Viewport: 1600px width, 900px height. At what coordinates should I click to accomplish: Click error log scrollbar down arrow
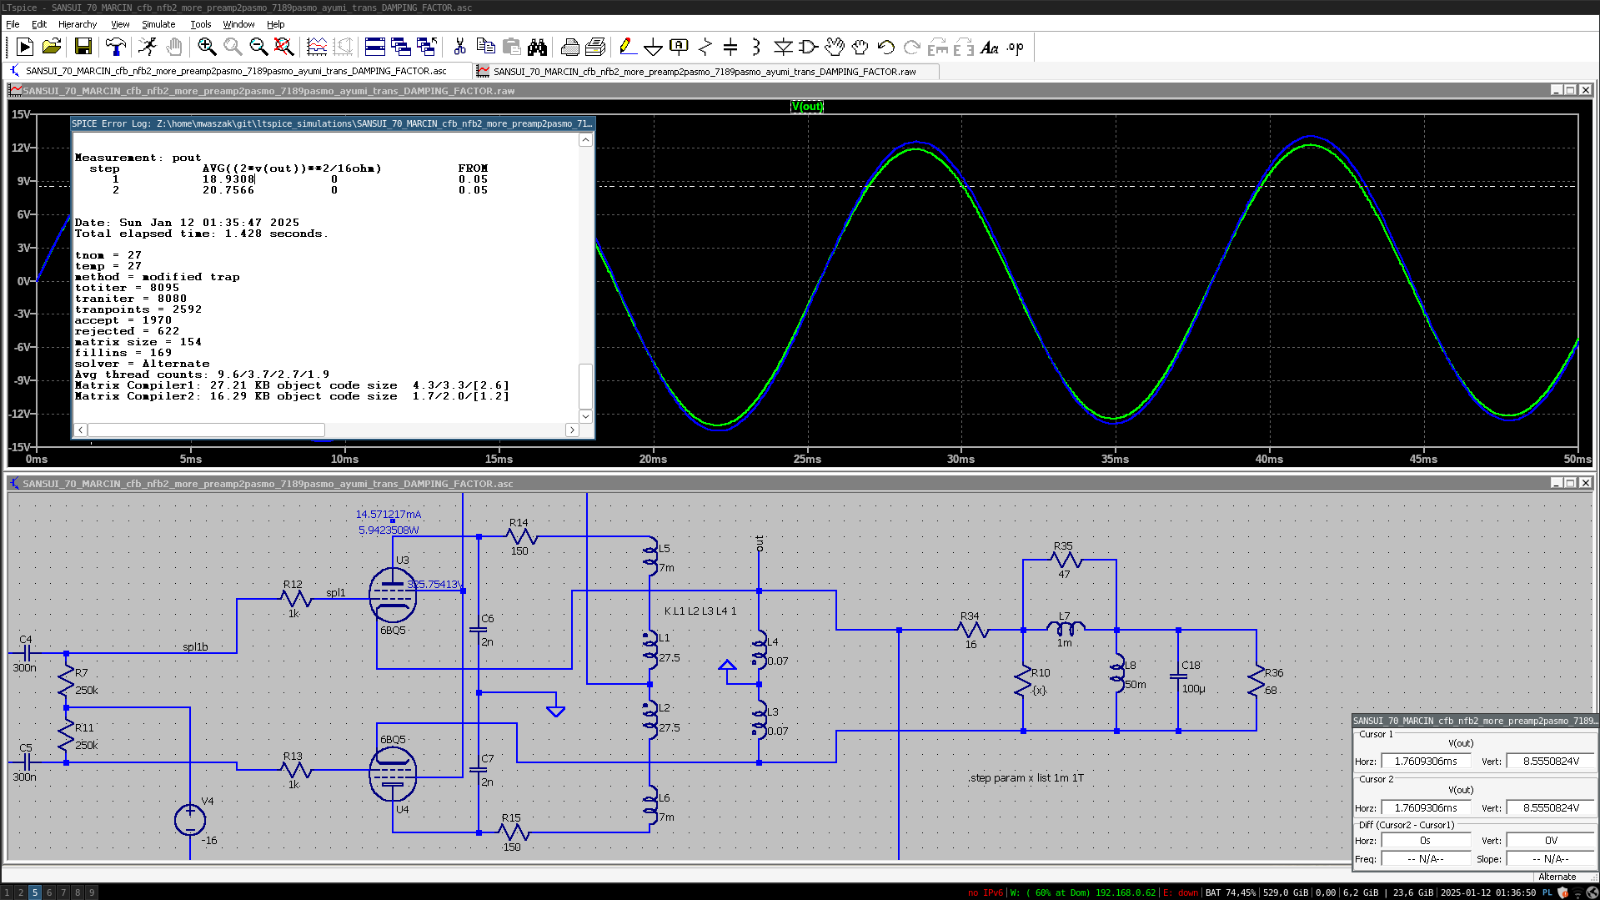(x=586, y=416)
